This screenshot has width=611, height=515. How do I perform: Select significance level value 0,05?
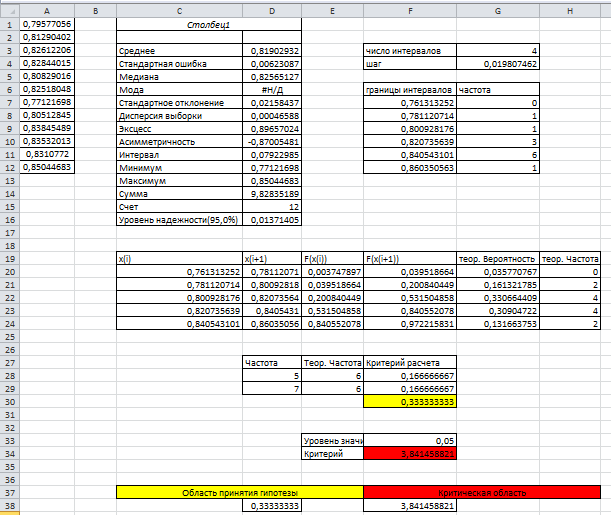point(410,441)
